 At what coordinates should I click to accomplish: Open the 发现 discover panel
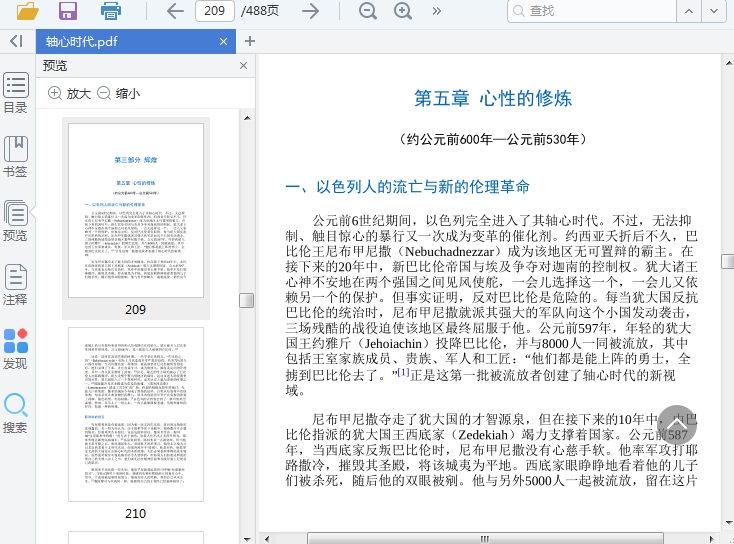[16, 348]
